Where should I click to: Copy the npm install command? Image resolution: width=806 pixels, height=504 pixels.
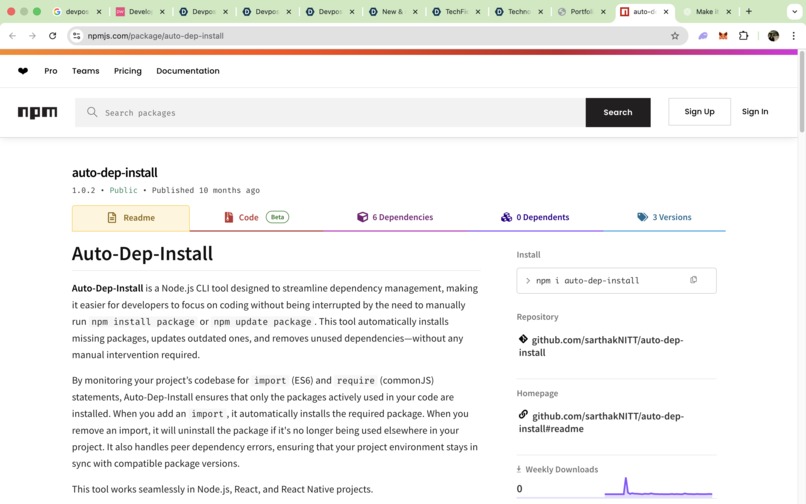(693, 280)
